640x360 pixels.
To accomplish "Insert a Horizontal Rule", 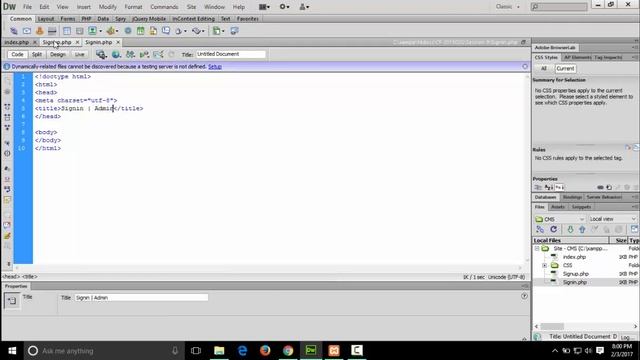I will click(x=52, y=31).
